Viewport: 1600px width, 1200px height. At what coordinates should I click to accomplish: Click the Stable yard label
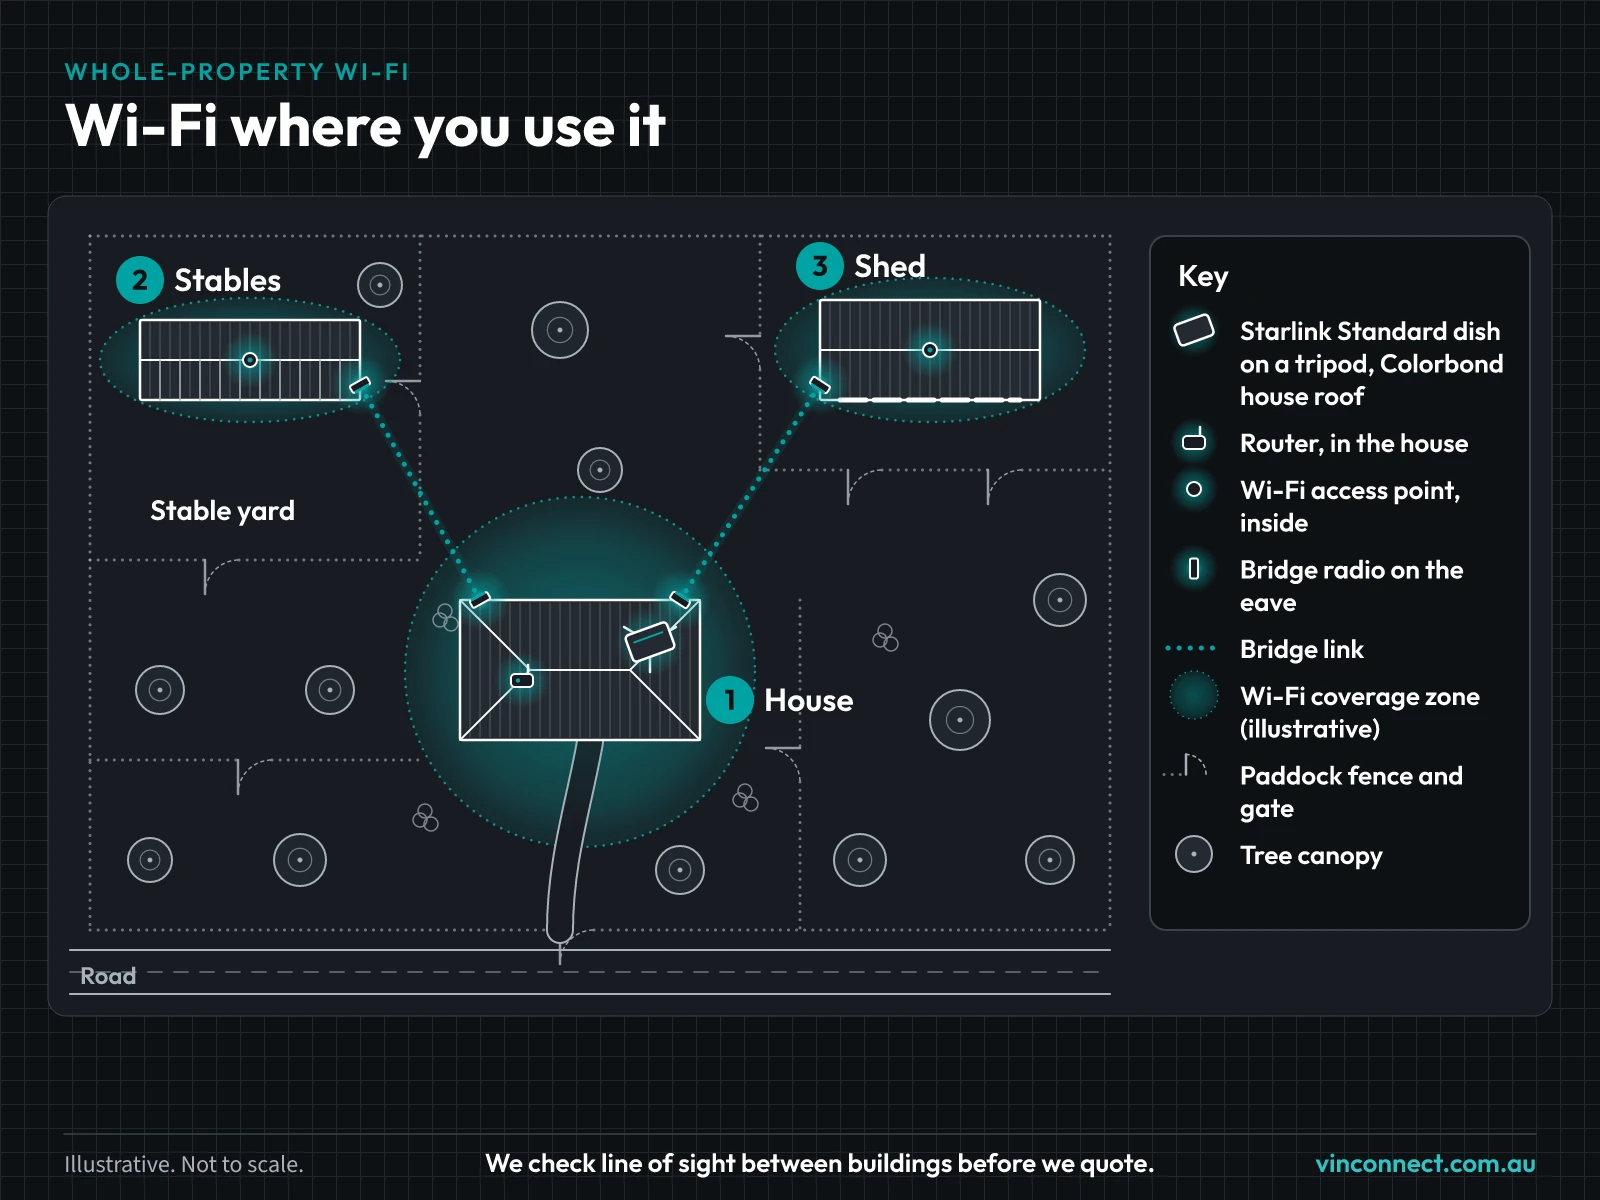coord(222,511)
